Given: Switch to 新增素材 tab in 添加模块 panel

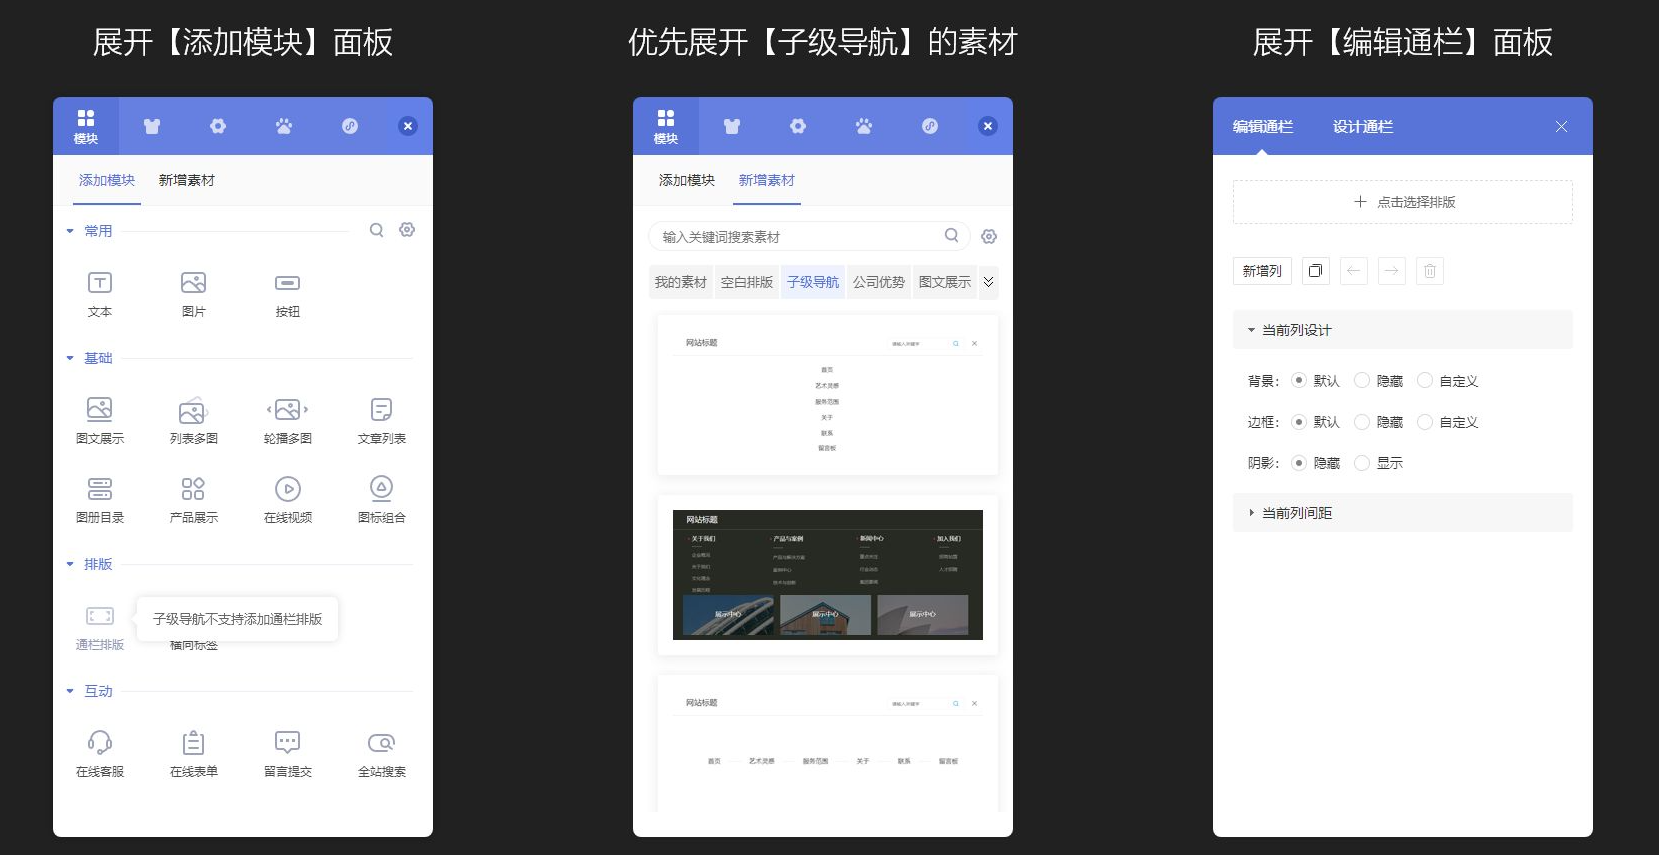Looking at the screenshot, I should pyautogui.click(x=187, y=180).
